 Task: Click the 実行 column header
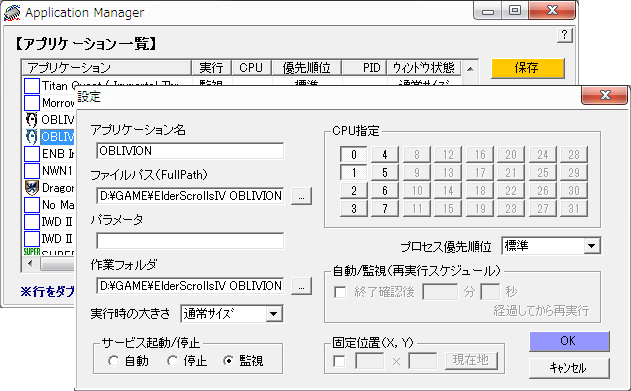pyautogui.click(x=212, y=68)
